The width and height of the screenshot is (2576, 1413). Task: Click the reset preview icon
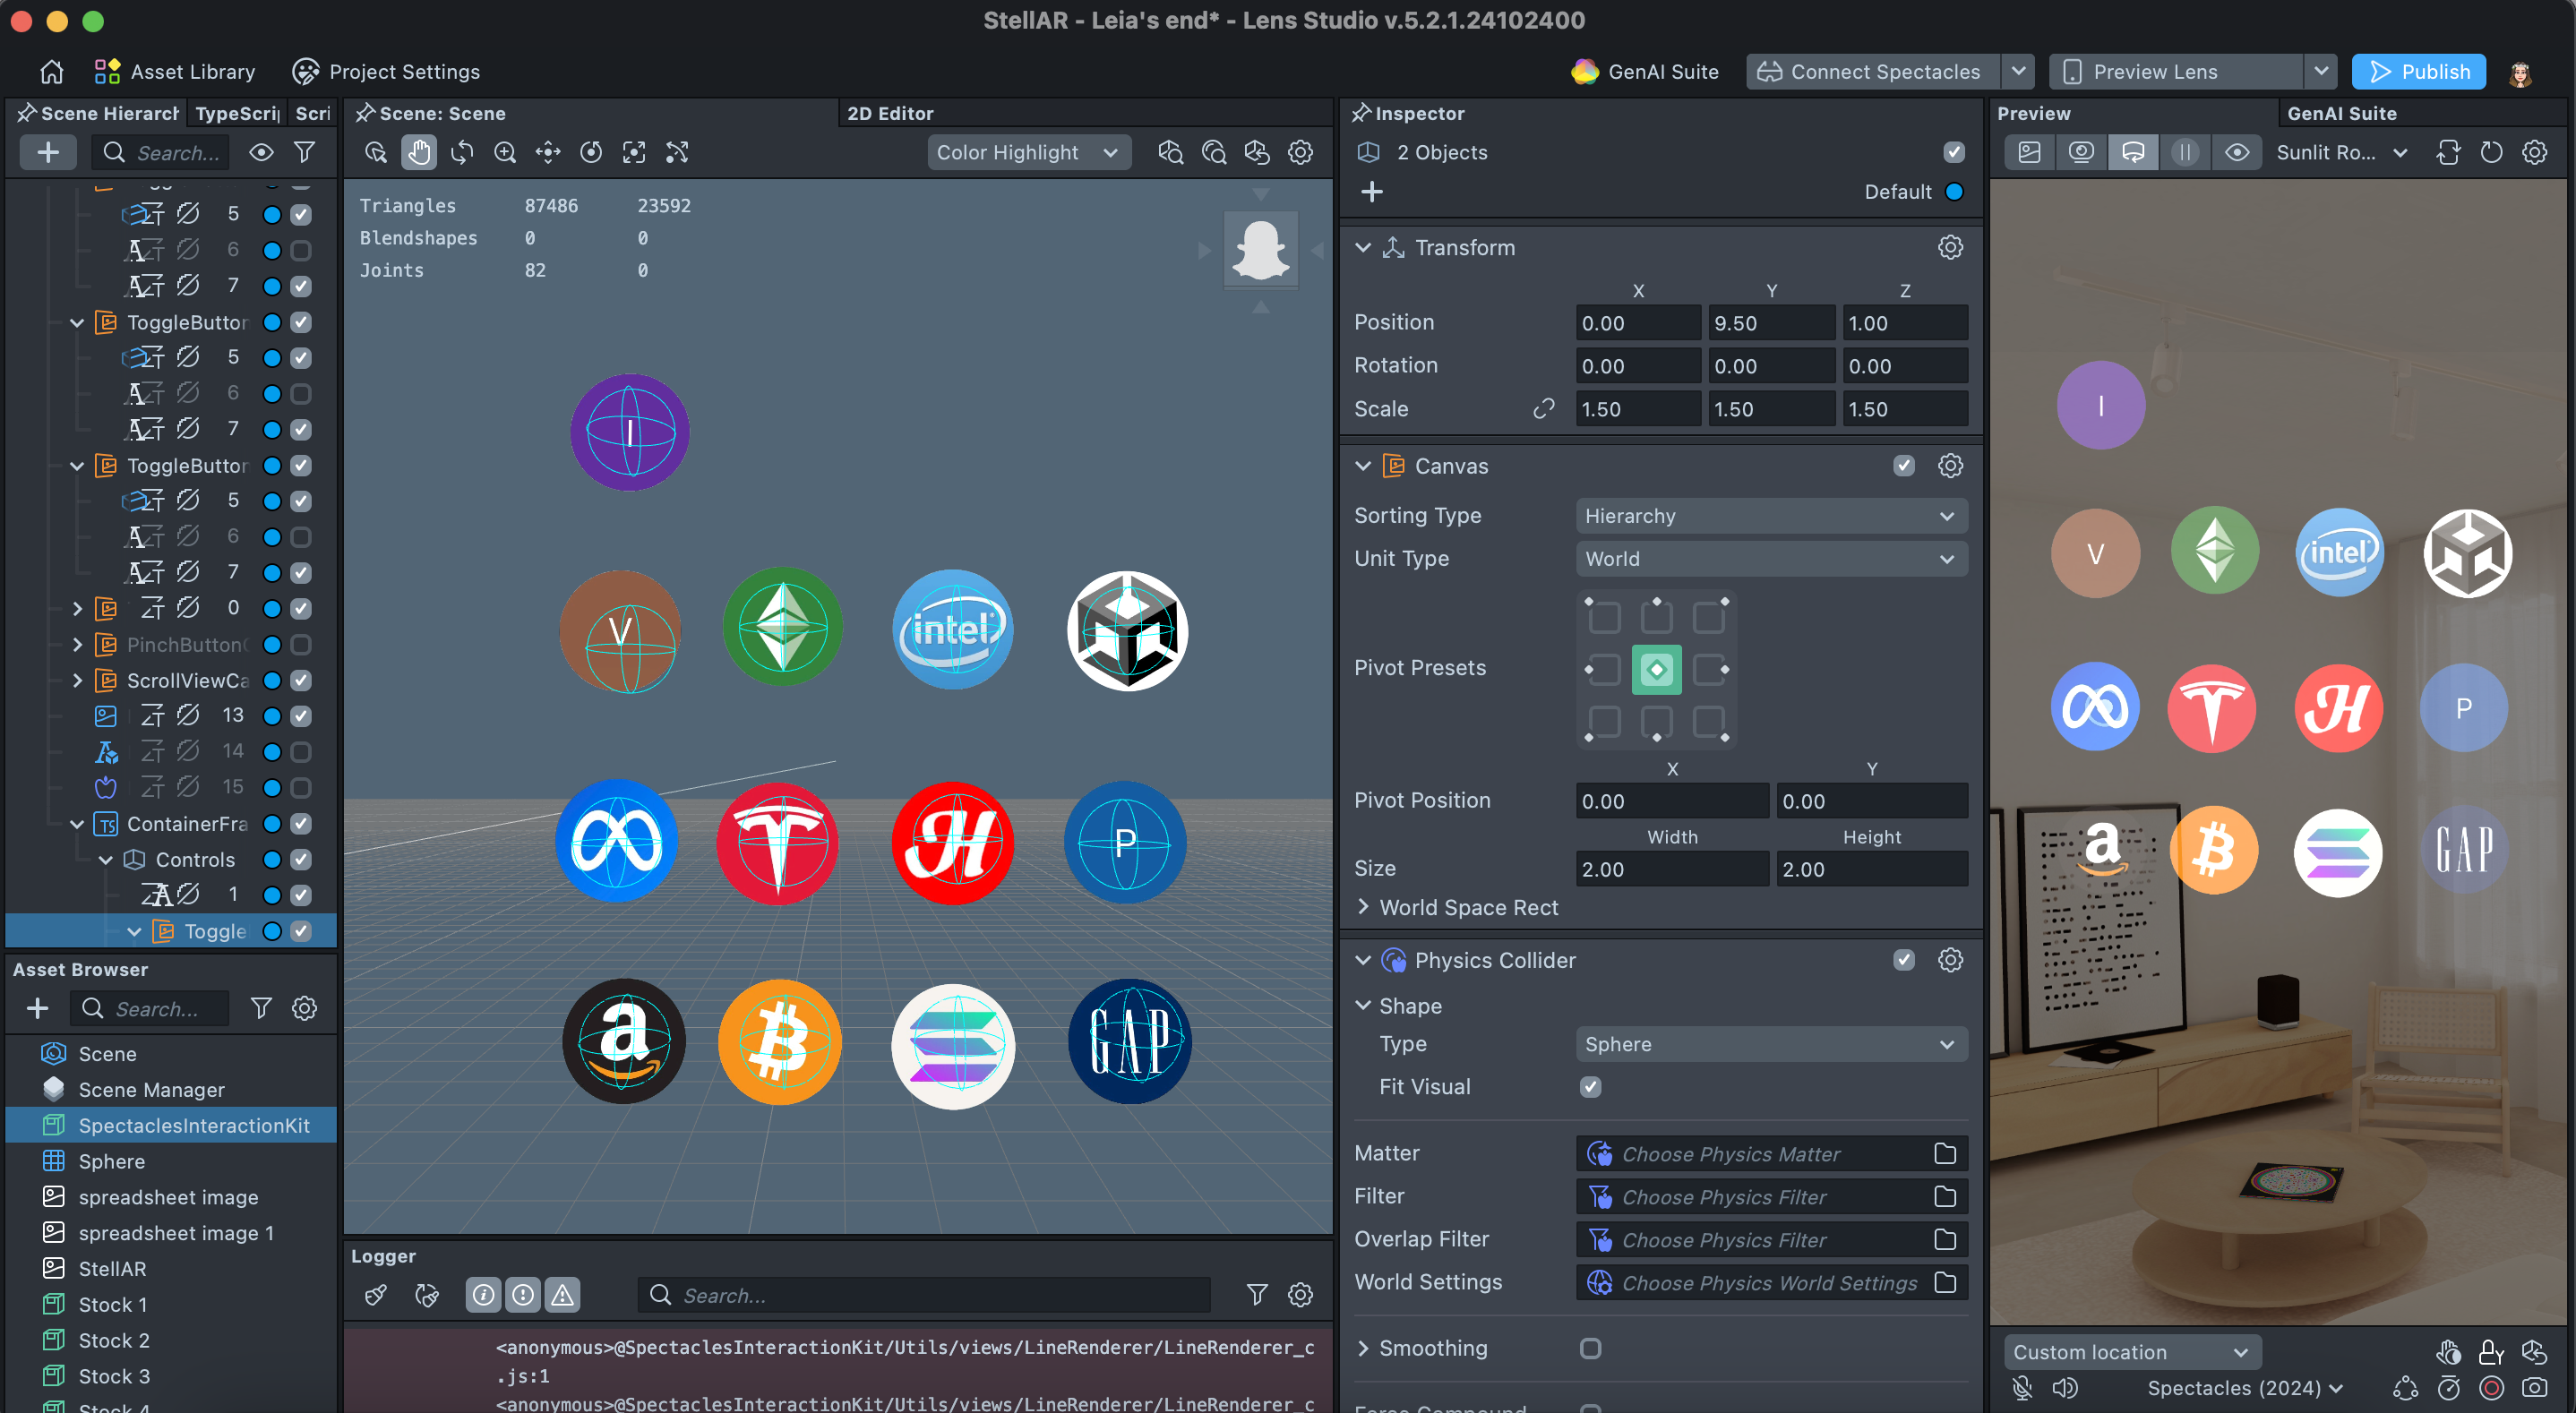(x=2490, y=152)
